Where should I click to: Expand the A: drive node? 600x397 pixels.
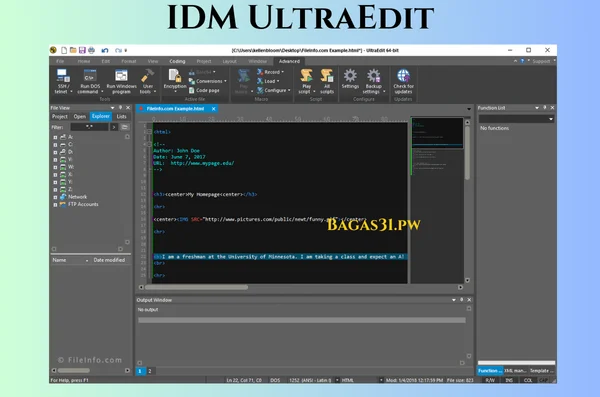click(55, 137)
